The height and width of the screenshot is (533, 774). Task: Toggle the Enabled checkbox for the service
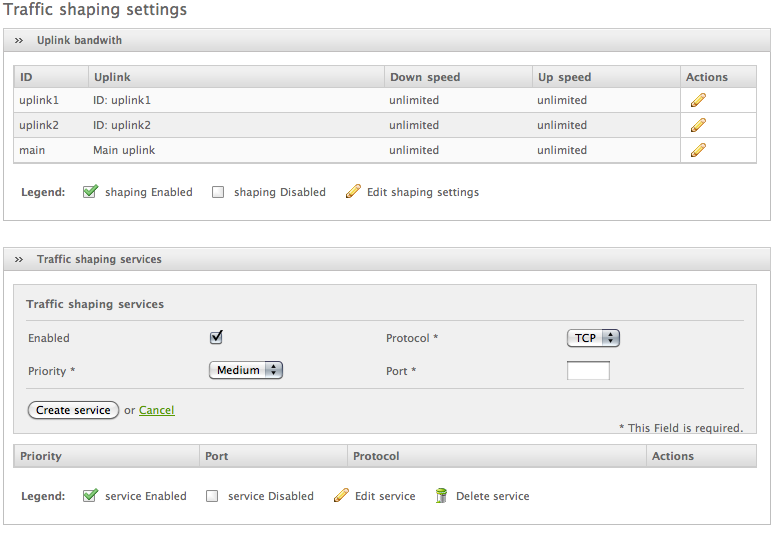(216, 338)
